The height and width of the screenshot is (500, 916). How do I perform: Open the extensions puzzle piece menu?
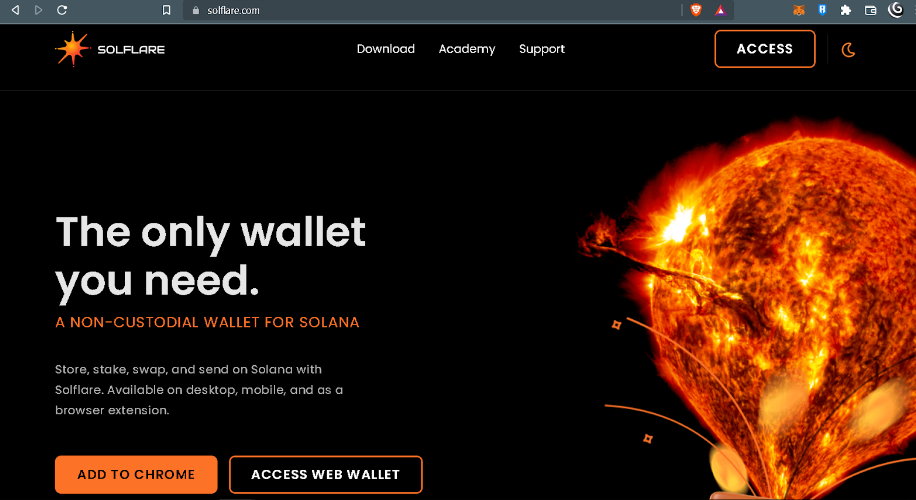pyautogui.click(x=845, y=10)
